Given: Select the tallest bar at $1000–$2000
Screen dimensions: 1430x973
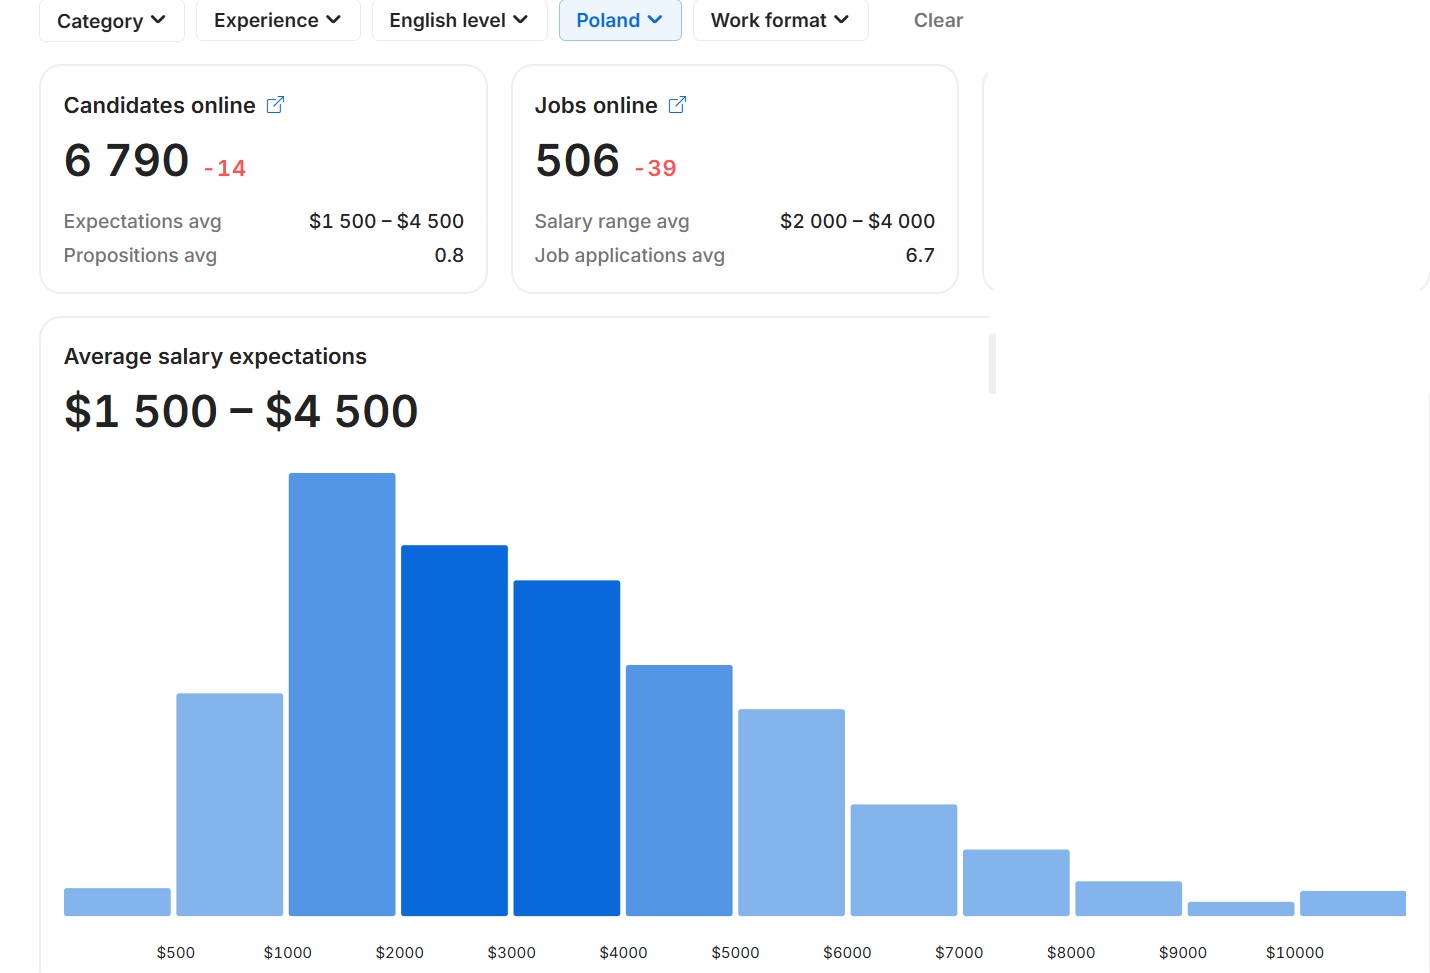Looking at the screenshot, I should coord(342,694).
